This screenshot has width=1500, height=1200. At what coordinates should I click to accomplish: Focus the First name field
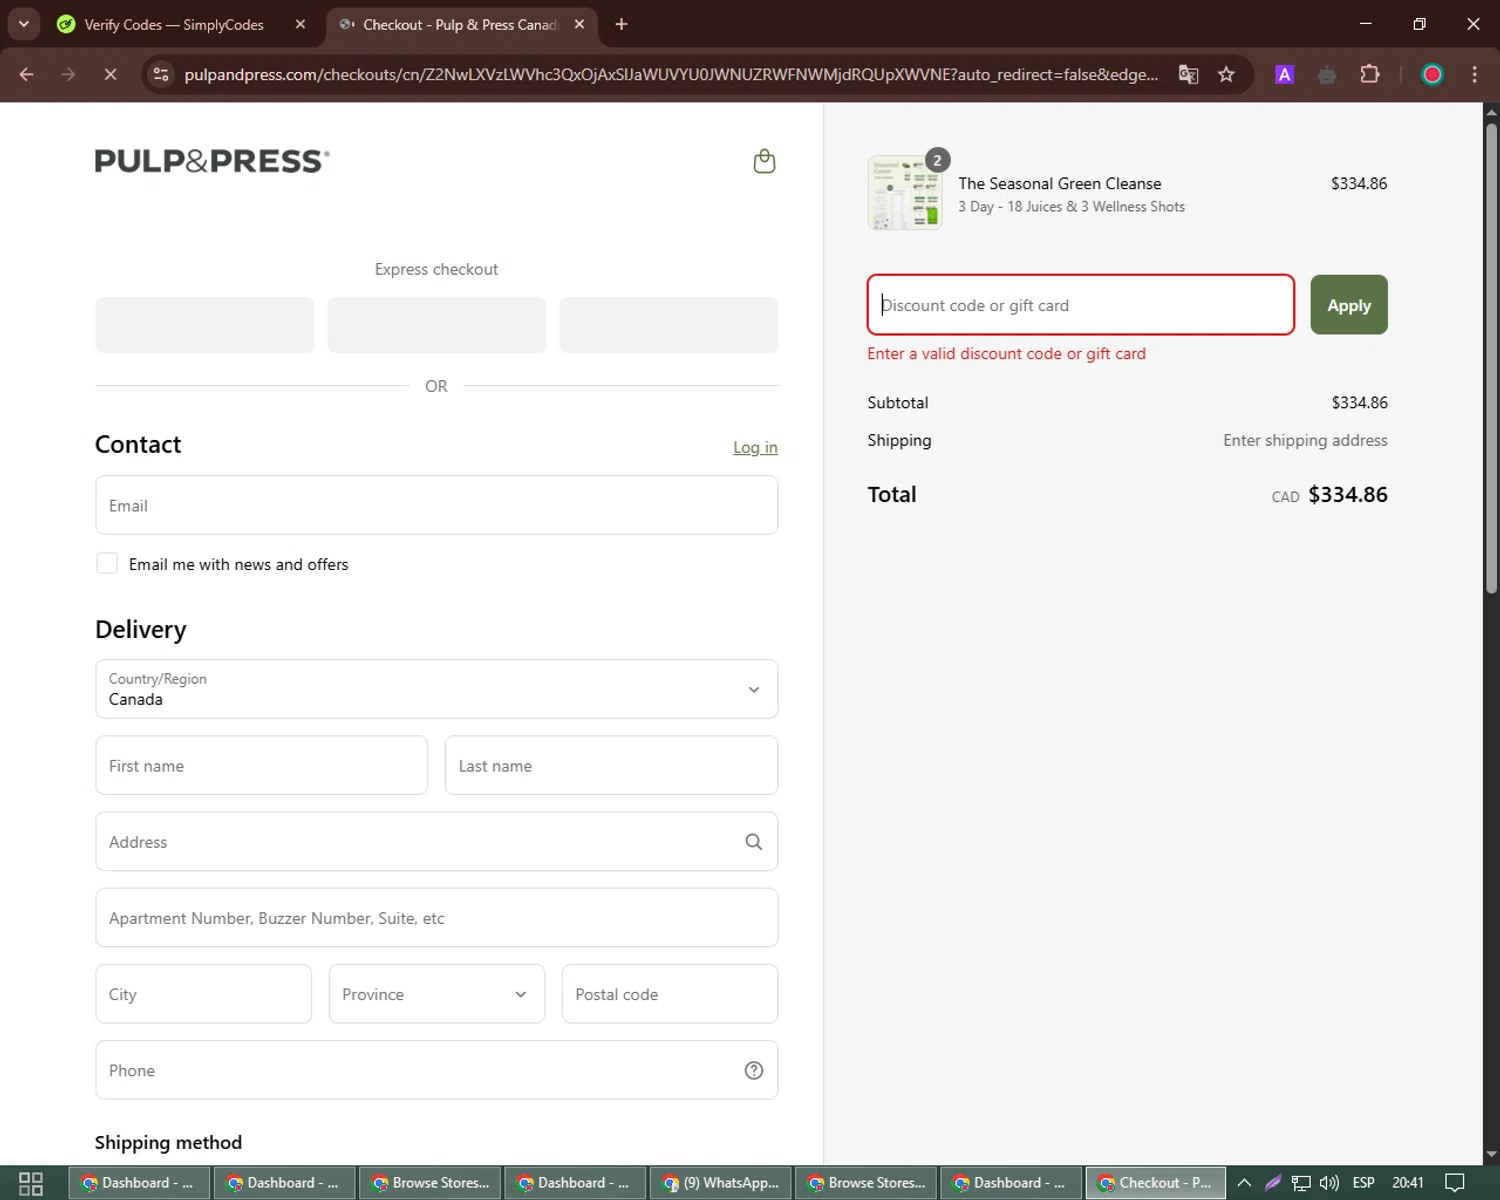pos(262,766)
